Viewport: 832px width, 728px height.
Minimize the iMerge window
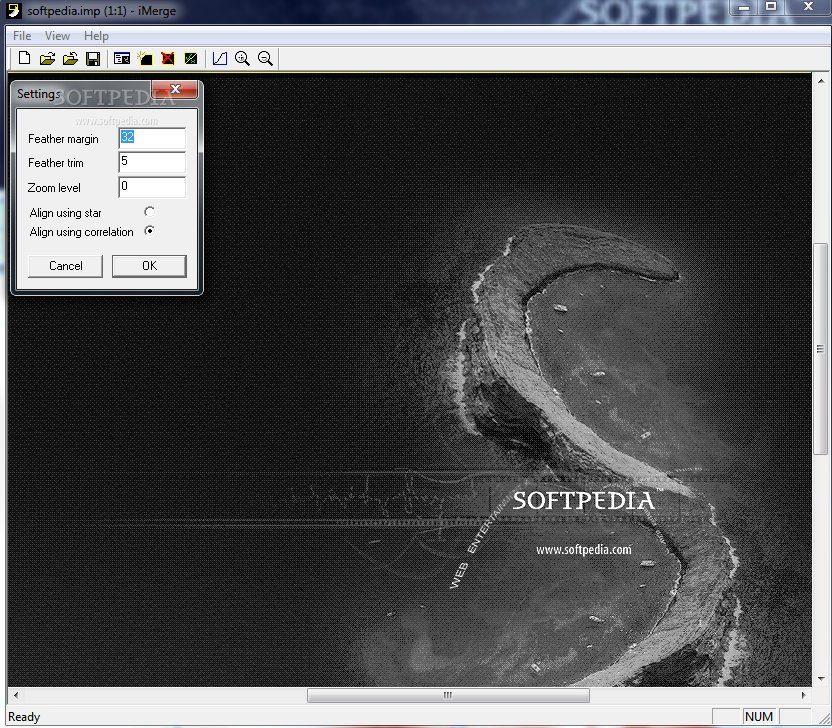tap(744, 7)
